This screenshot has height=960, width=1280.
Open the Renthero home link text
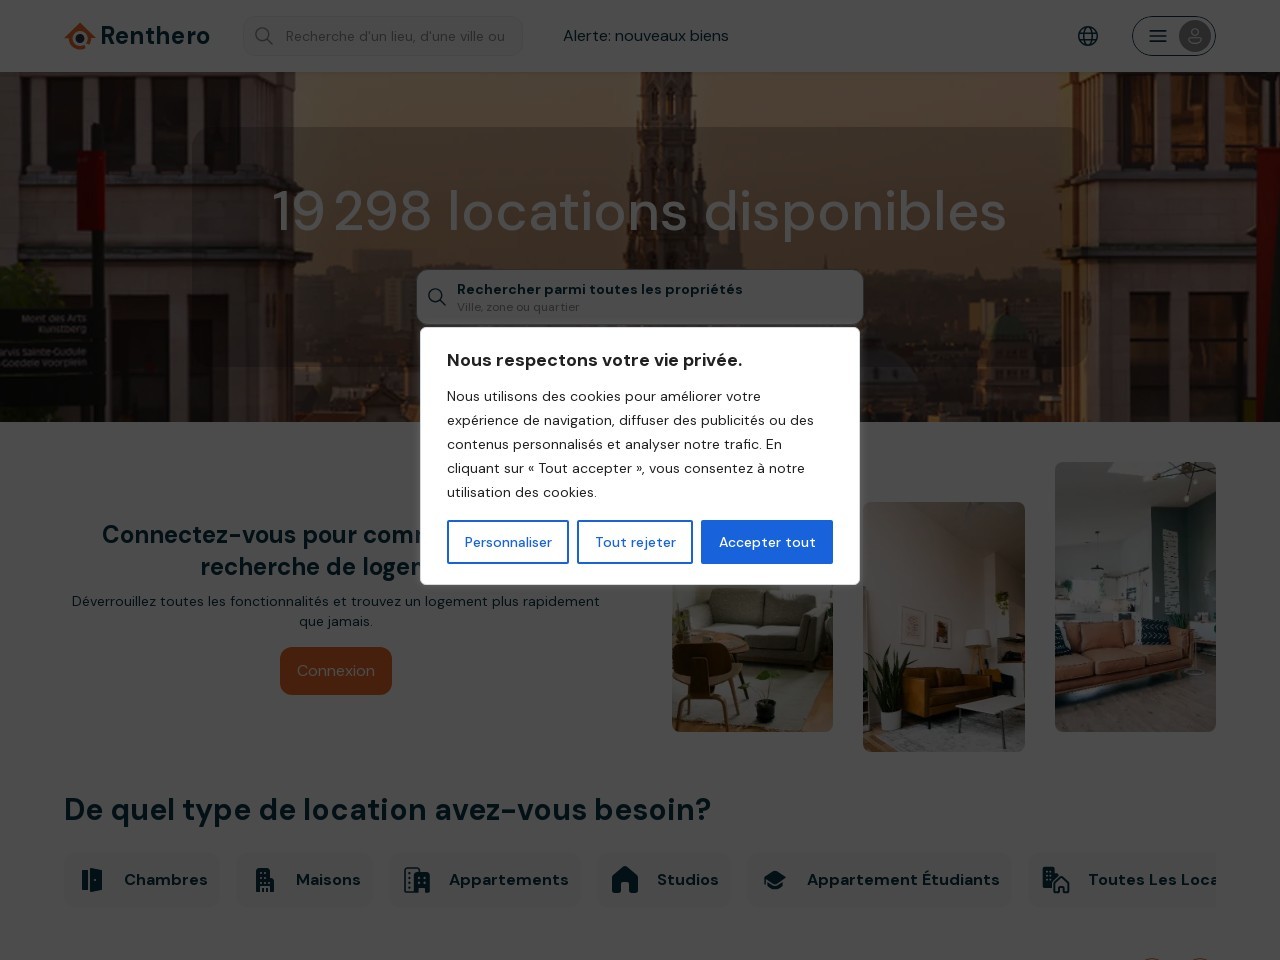(x=155, y=36)
